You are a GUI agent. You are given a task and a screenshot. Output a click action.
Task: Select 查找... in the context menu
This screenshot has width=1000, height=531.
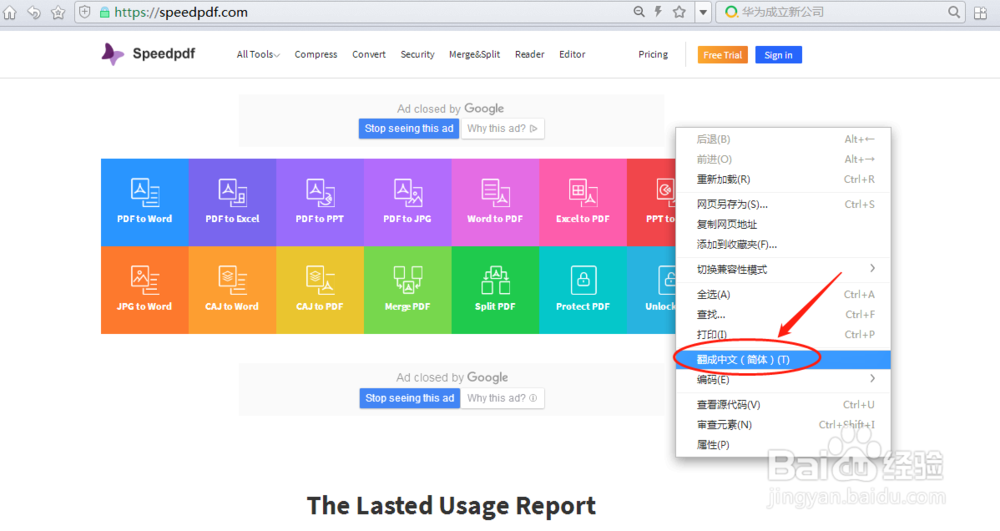[x=783, y=314]
